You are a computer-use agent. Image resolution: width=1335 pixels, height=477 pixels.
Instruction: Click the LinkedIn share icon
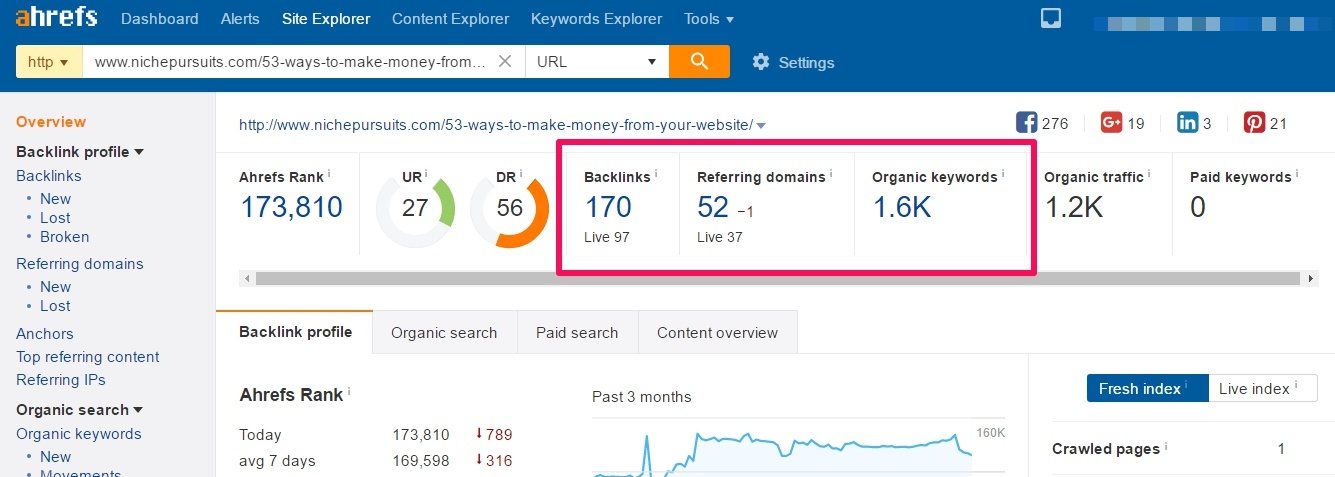coord(1188,123)
